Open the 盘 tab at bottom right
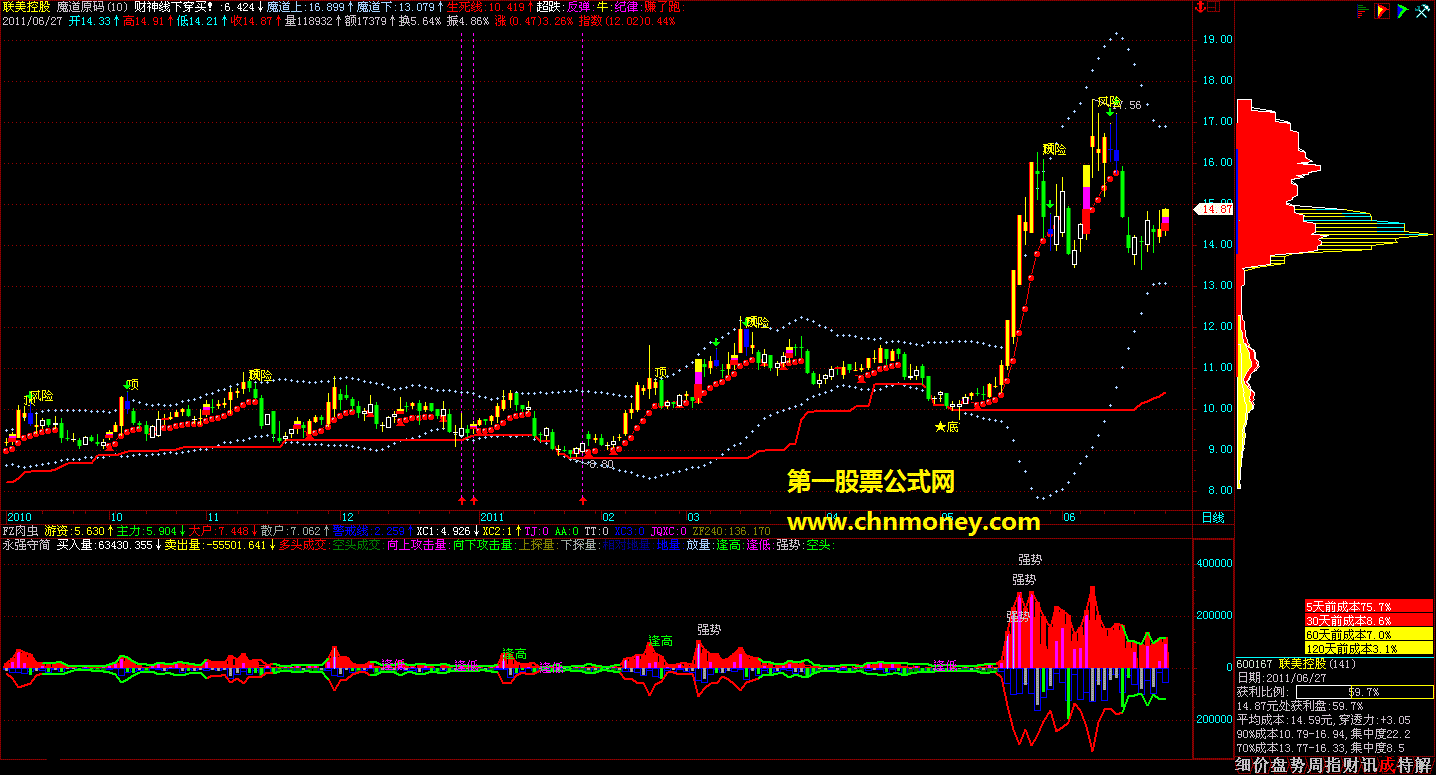The height and width of the screenshot is (775, 1436). click(x=1279, y=765)
